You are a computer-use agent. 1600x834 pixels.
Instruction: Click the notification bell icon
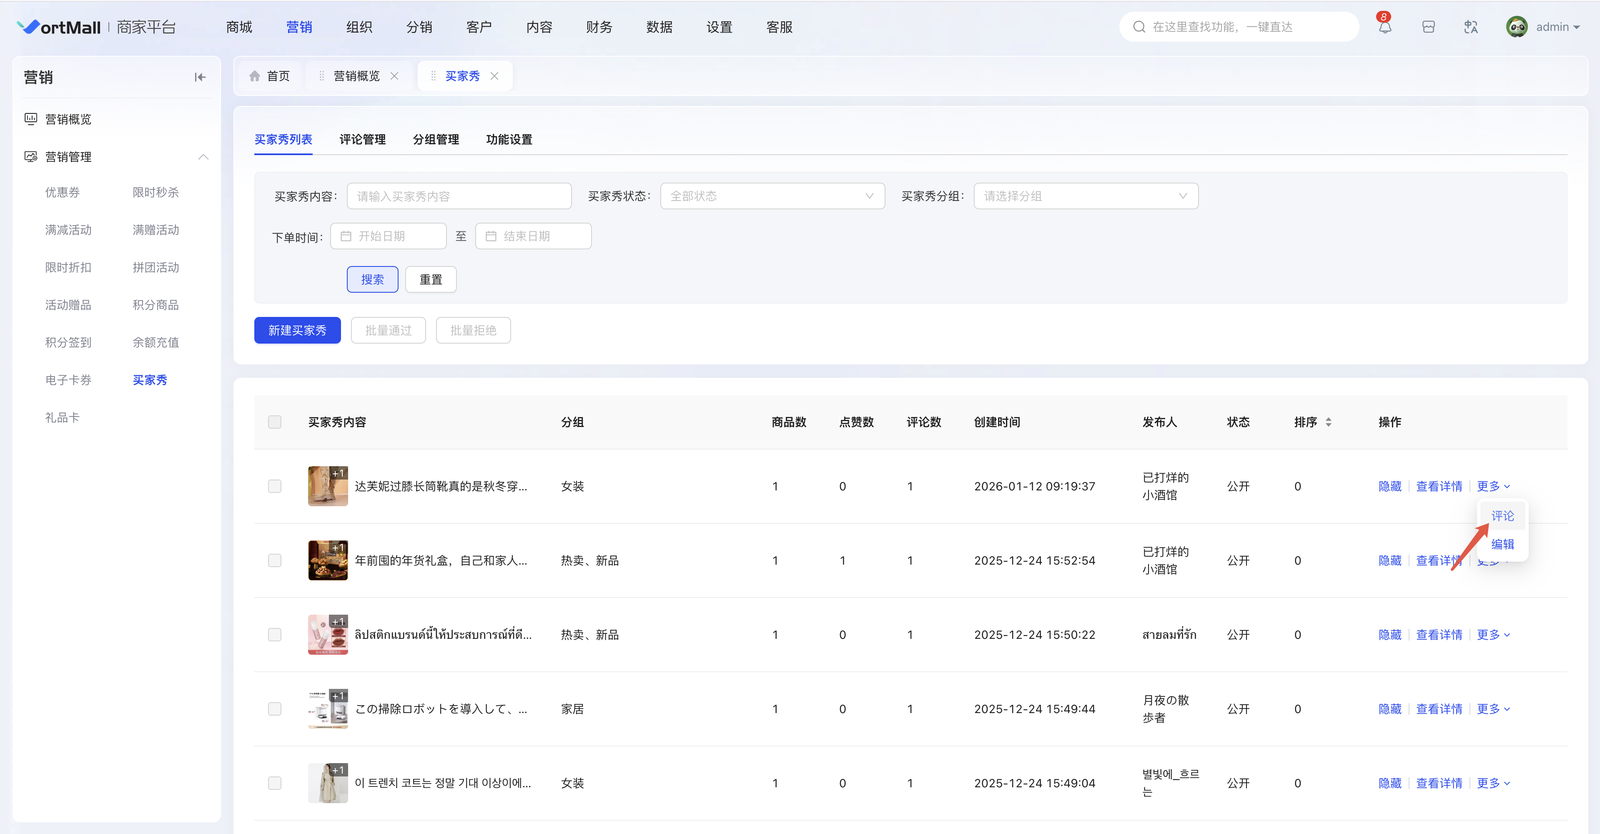(x=1384, y=27)
